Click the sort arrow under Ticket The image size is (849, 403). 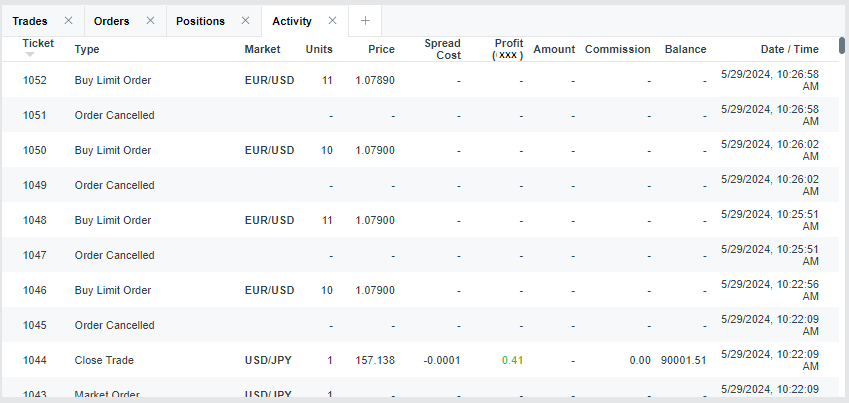(30, 55)
